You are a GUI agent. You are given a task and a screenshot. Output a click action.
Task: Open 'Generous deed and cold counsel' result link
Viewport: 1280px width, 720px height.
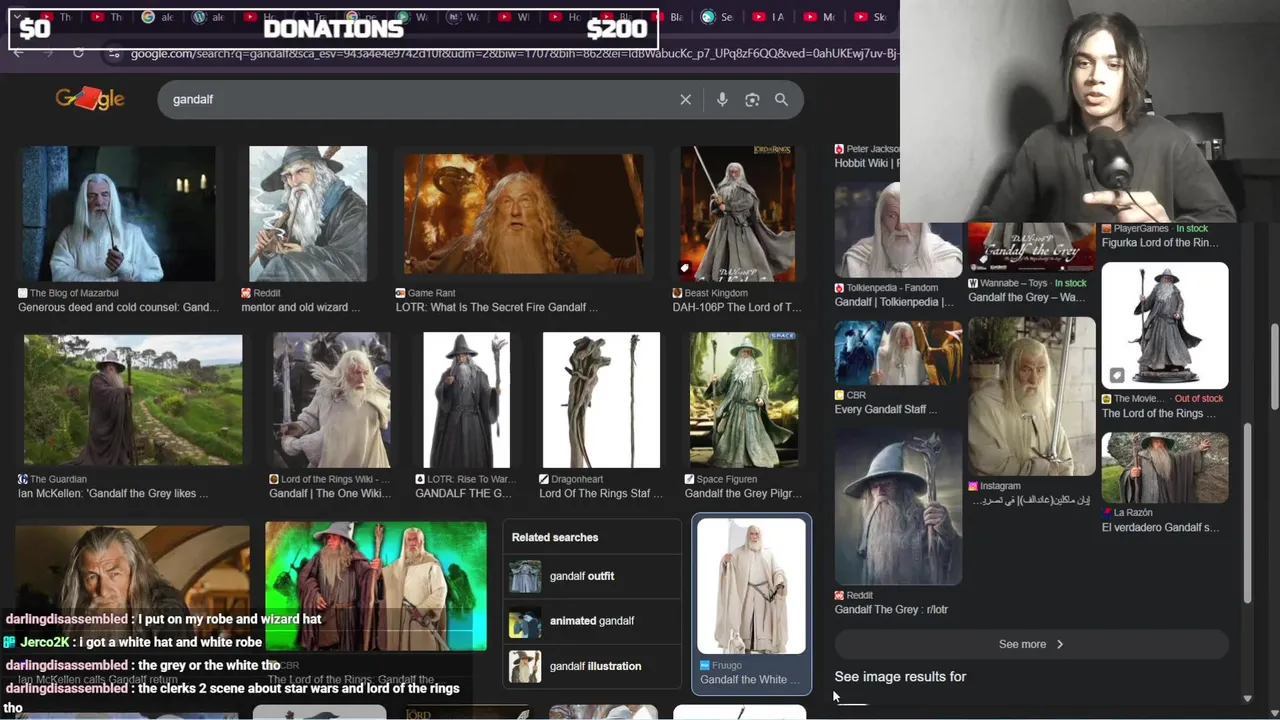click(118, 308)
